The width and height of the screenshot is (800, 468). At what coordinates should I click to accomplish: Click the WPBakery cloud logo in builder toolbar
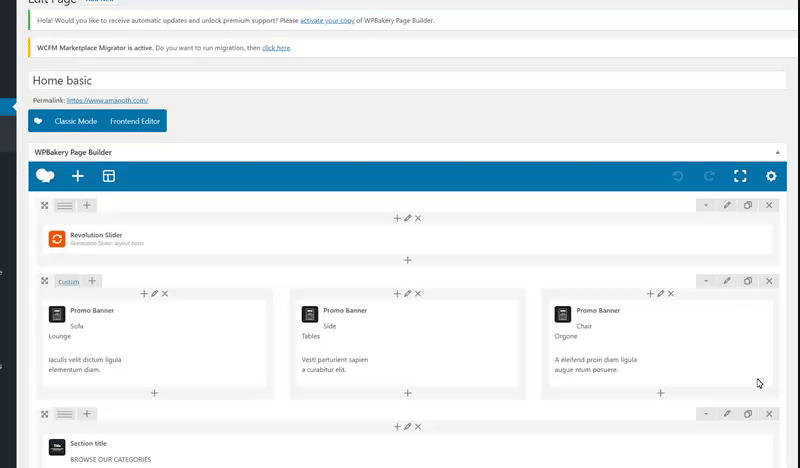pyautogui.click(x=45, y=176)
